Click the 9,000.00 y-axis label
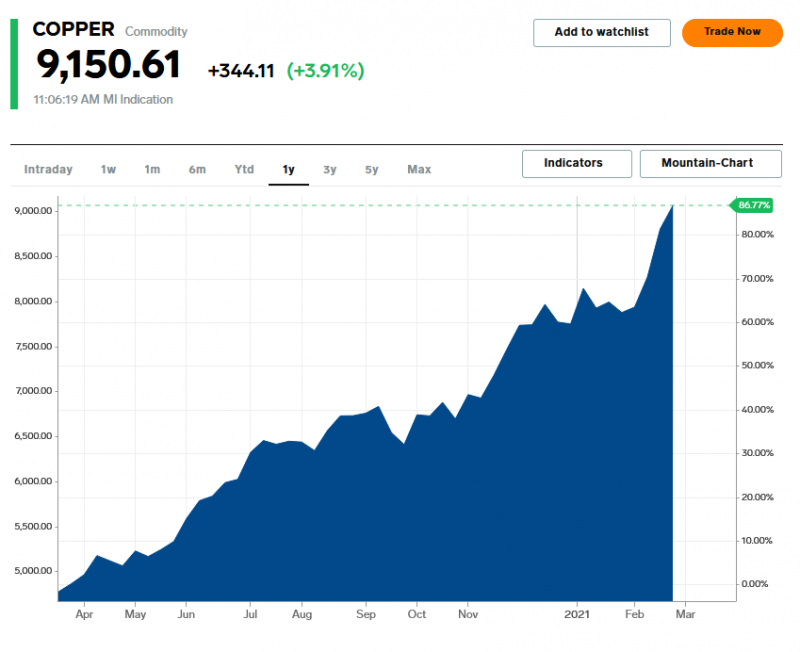The height and width of the screenshot is (652, 800). [x=33, y=211]
